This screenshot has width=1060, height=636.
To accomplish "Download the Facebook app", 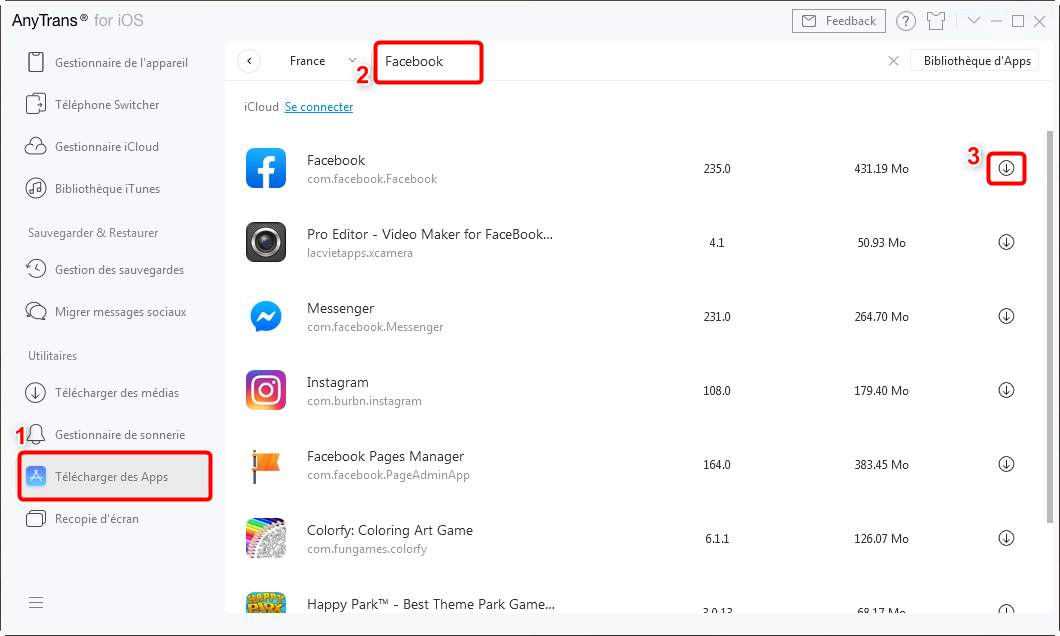I will pos(1006,168).
